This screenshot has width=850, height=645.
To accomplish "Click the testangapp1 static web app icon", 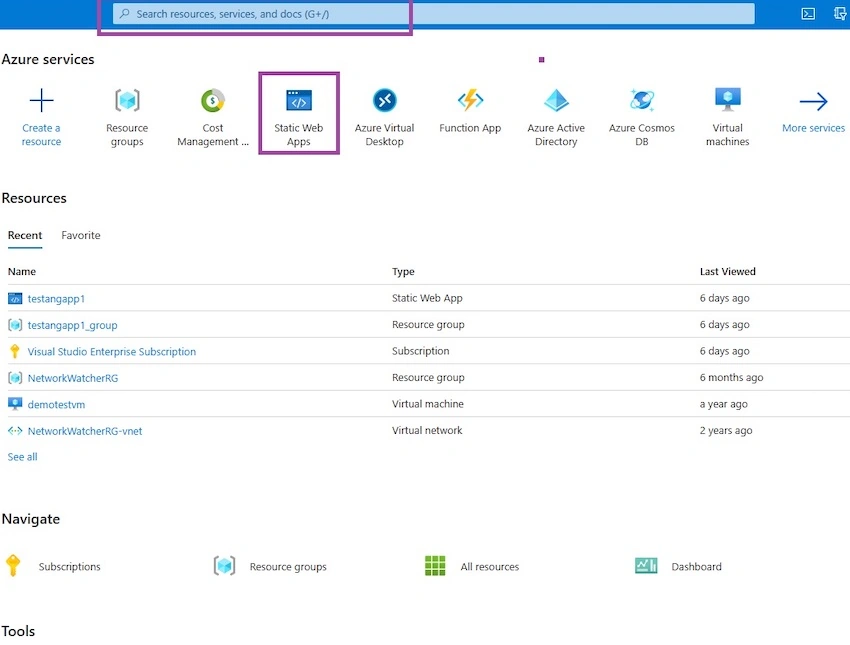I will (15, 299).
